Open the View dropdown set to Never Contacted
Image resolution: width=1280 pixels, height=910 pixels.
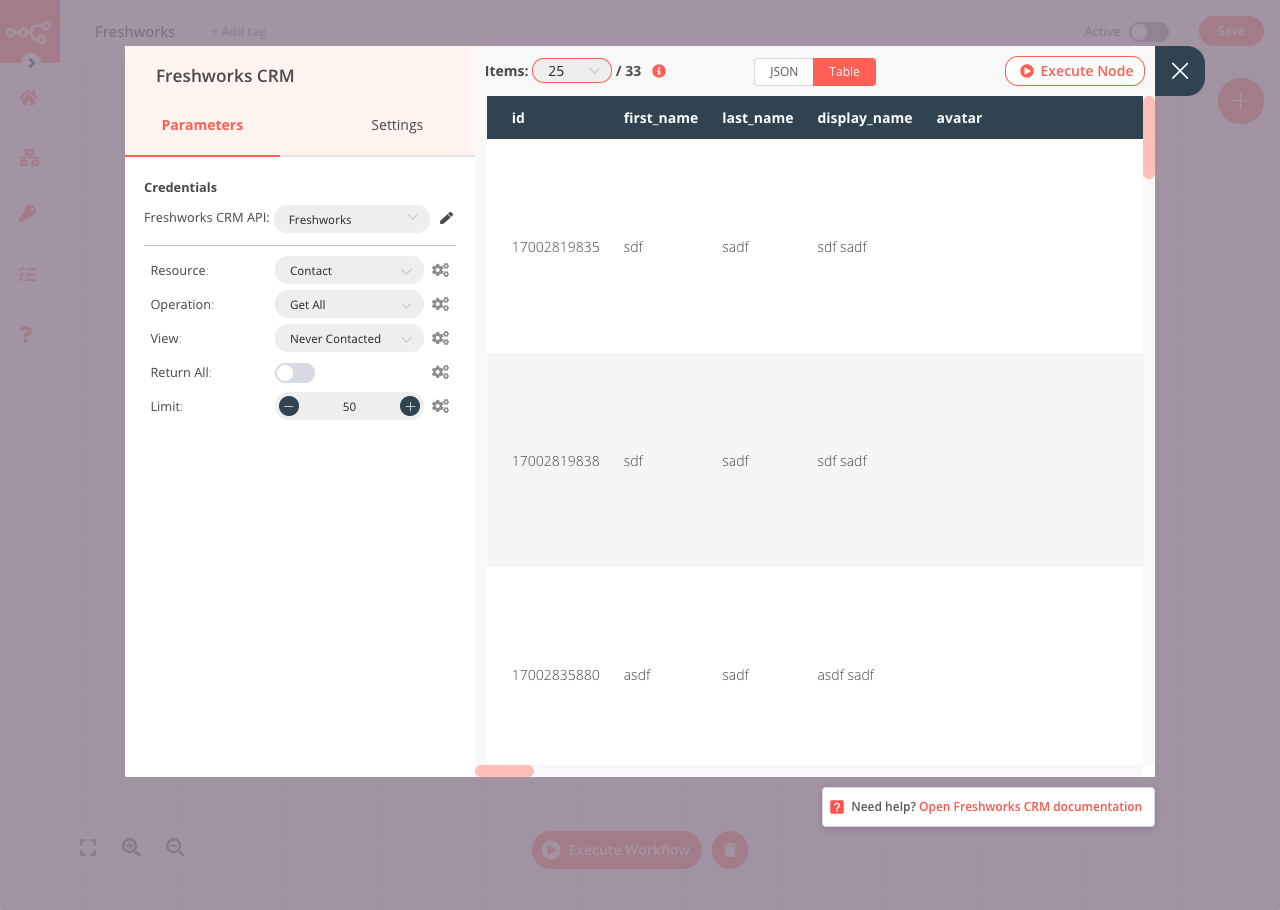[349, 338]
